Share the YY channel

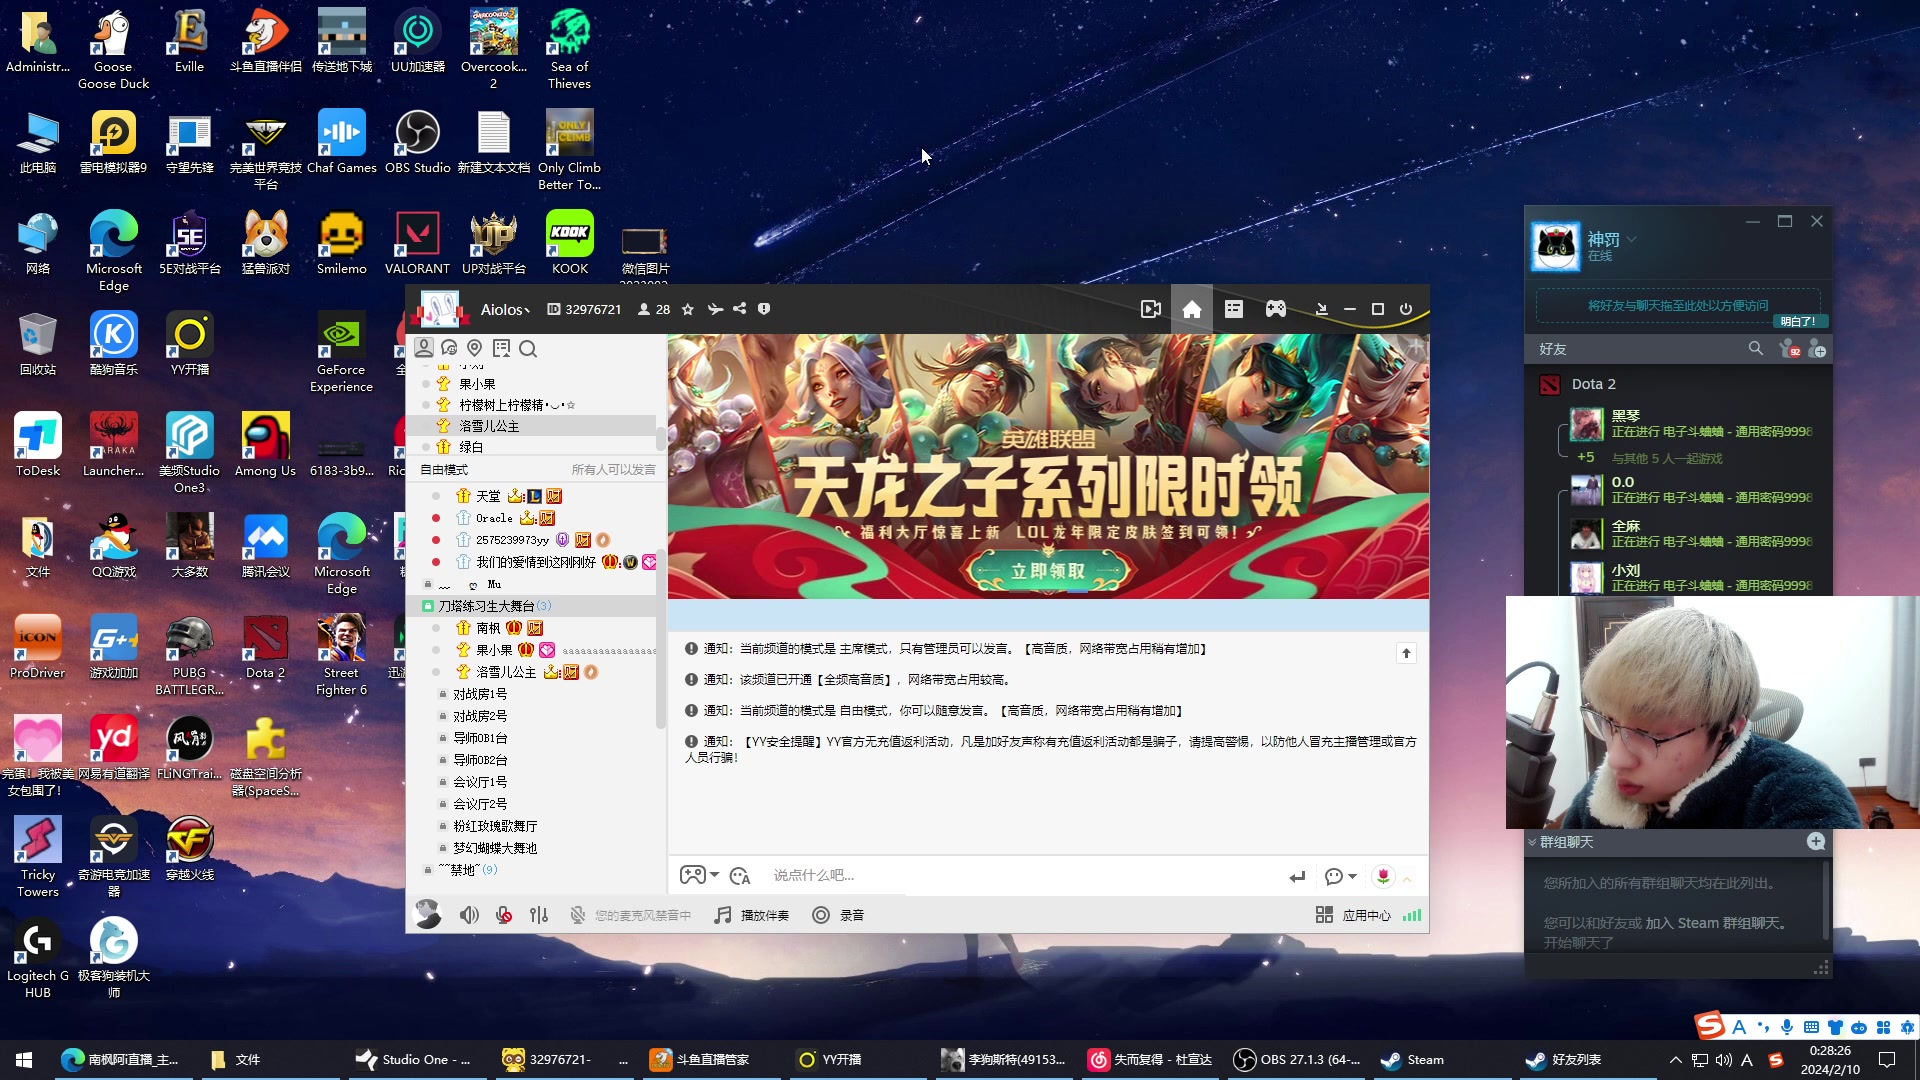[740, 309]
